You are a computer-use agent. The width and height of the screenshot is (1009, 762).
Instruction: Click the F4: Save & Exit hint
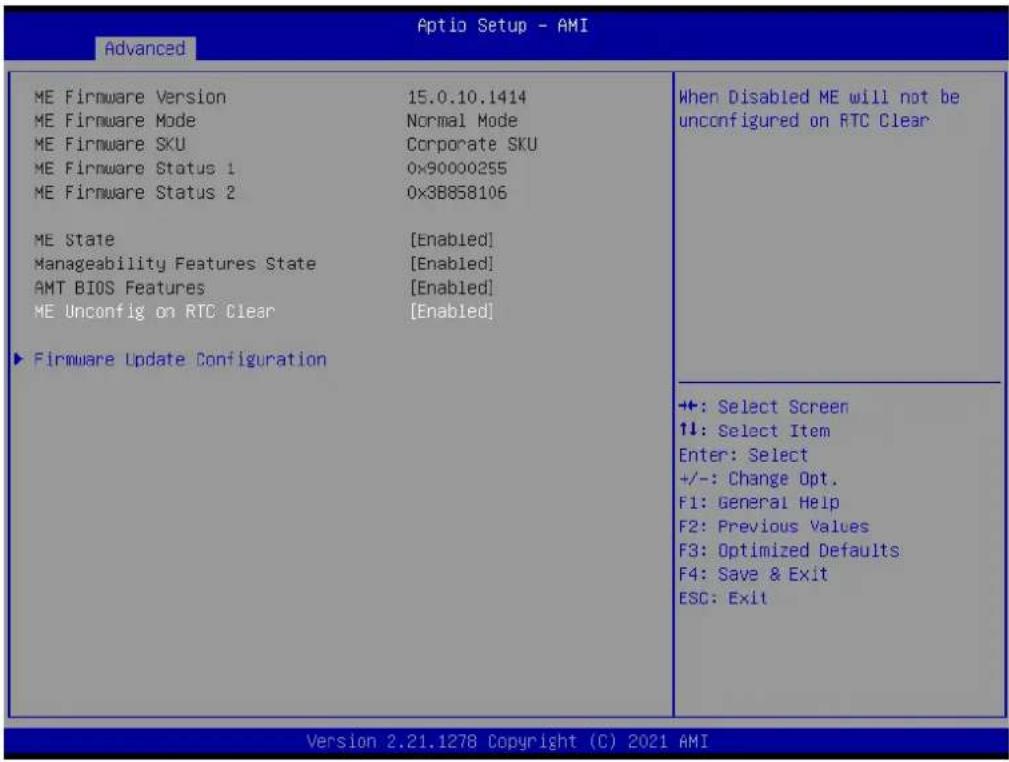[x=754, y=574]
